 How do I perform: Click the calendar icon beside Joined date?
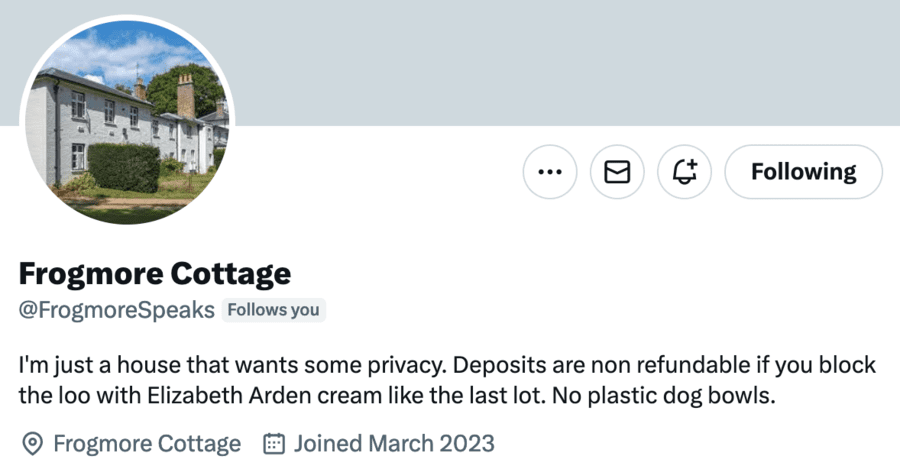pyautogui.click(x=273, y=443)
